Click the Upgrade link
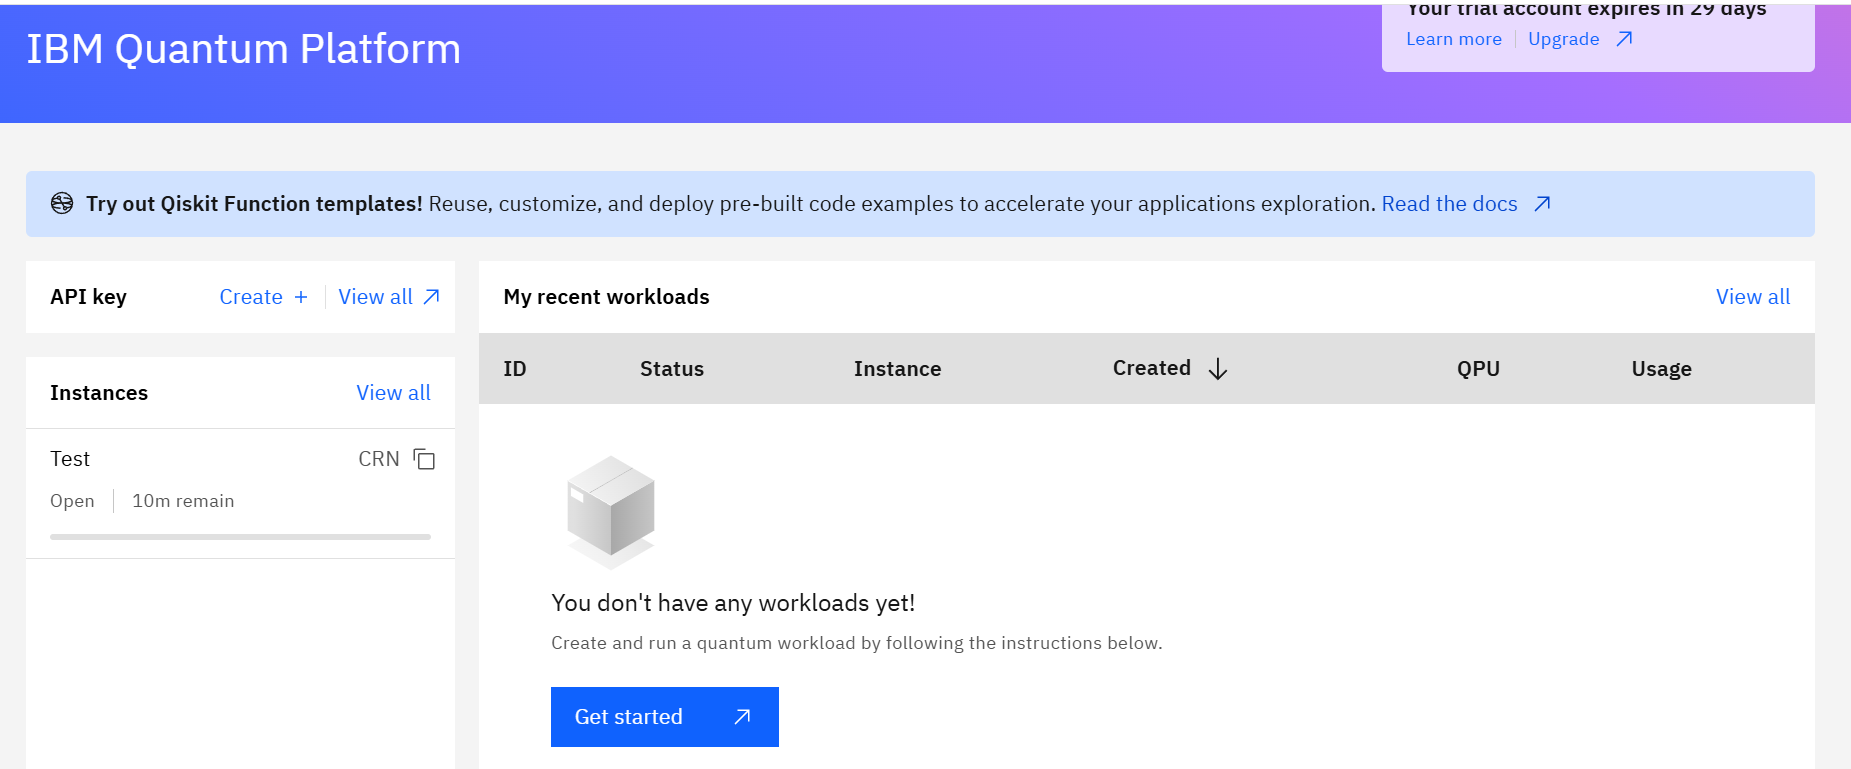Screen dimensions: 1851x769 (x=1563, y=39)
